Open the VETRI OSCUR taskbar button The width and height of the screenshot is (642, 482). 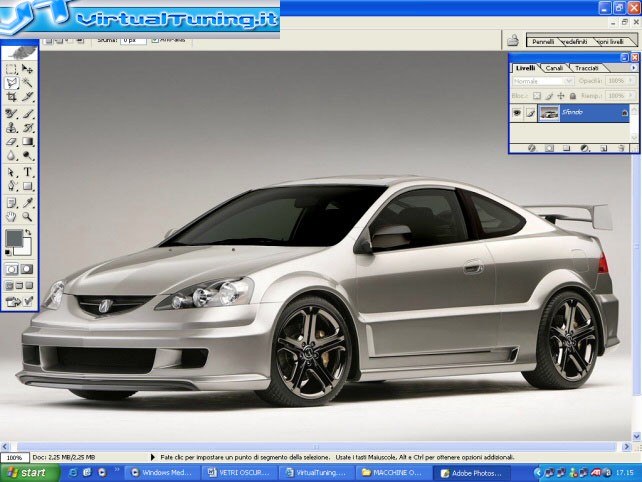tap(240, 473)
